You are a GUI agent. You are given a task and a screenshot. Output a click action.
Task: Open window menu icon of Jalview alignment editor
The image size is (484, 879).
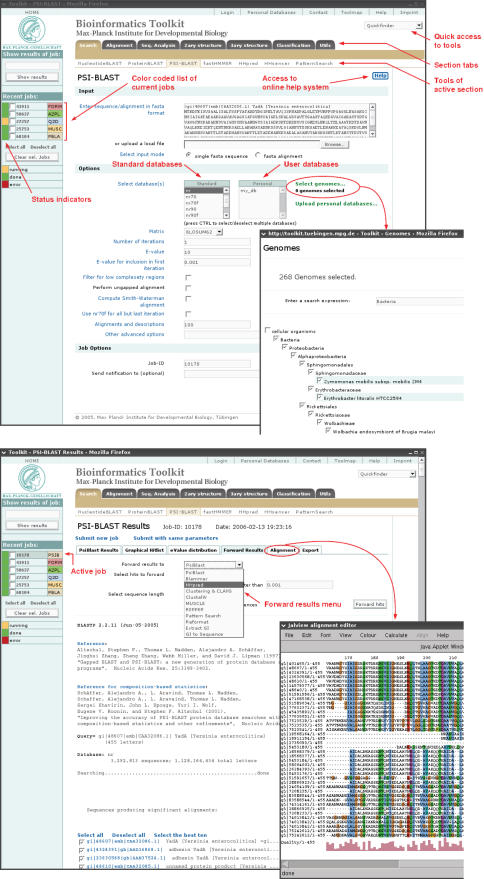point(284,625)
